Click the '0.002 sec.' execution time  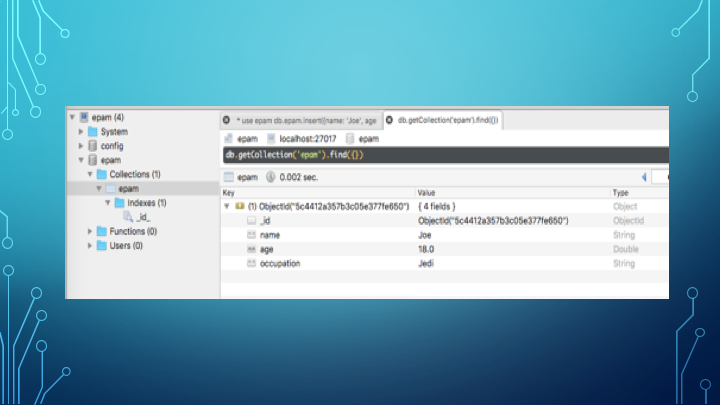coord(298,177)
